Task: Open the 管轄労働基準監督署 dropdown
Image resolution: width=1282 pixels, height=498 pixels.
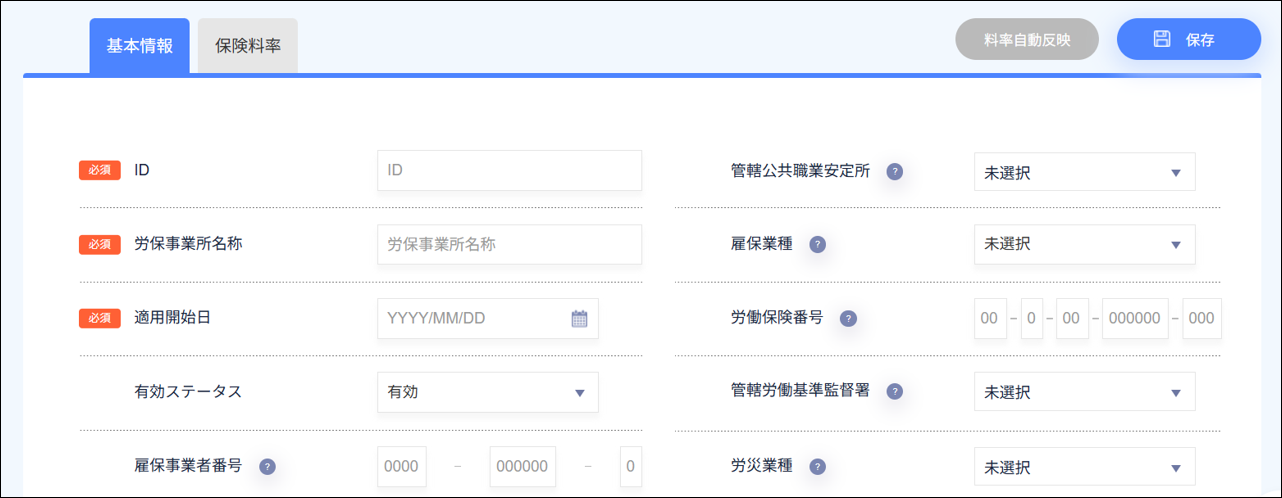Action: tap(1085, 392)
